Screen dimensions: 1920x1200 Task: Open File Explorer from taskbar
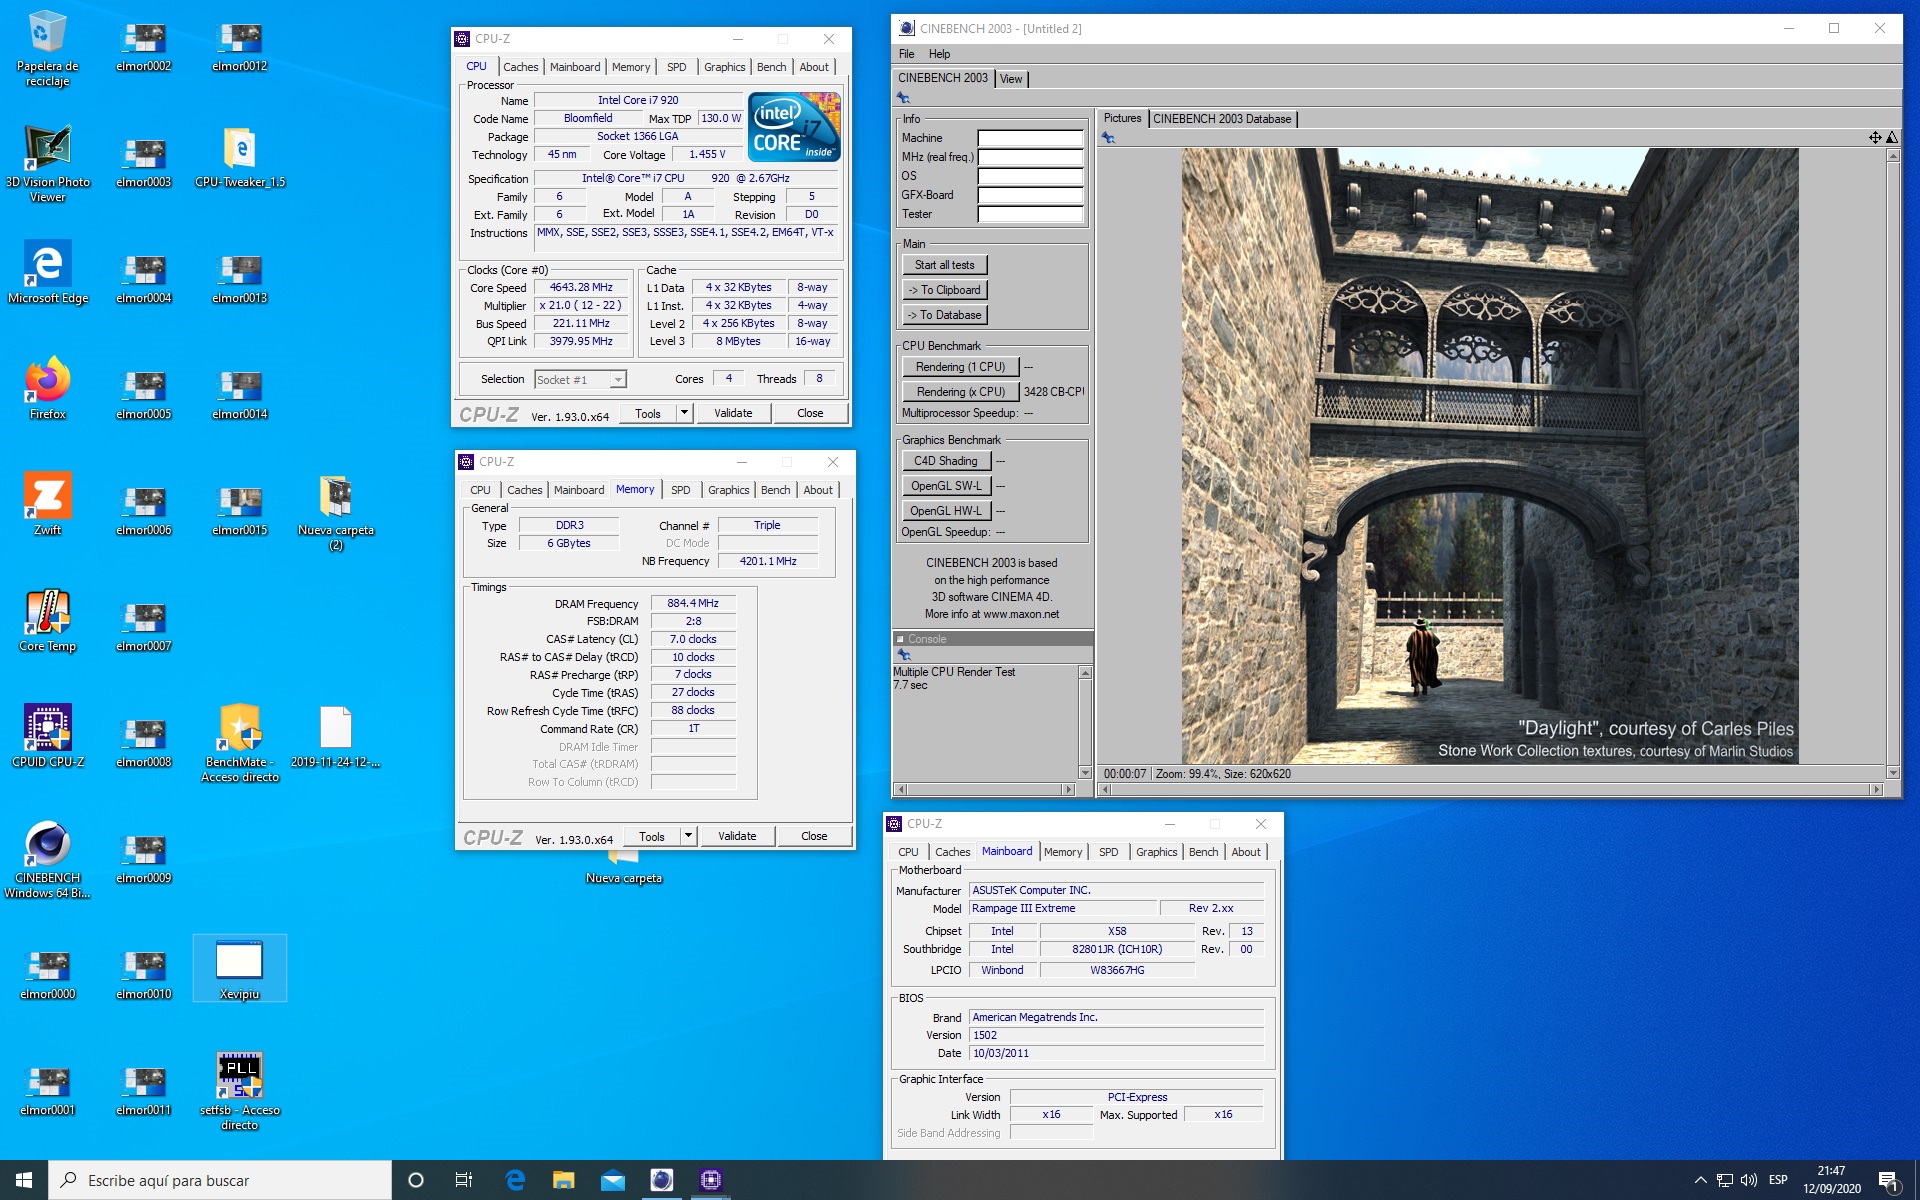point(564,1180)
